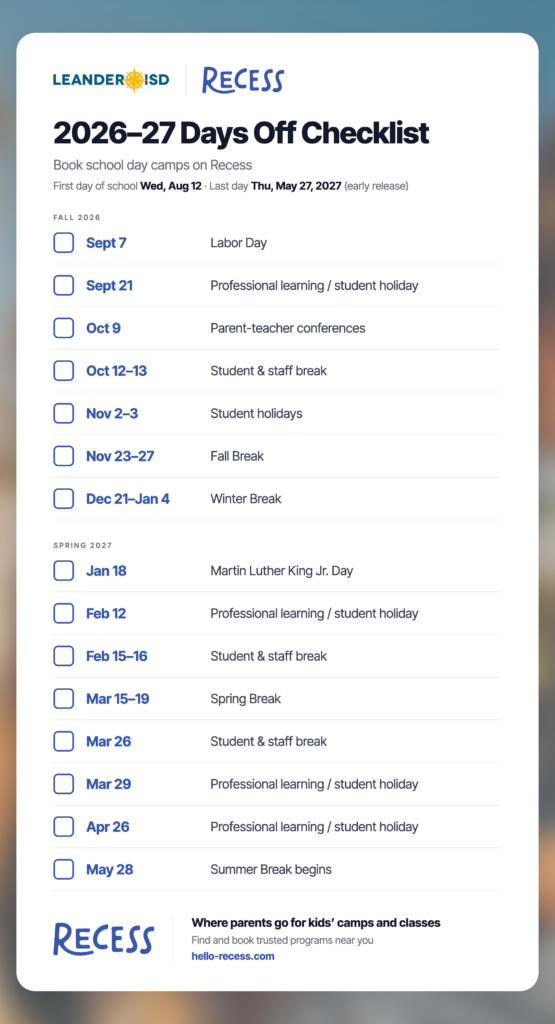Click the Recess logo in footer

(x=103, y=939)
